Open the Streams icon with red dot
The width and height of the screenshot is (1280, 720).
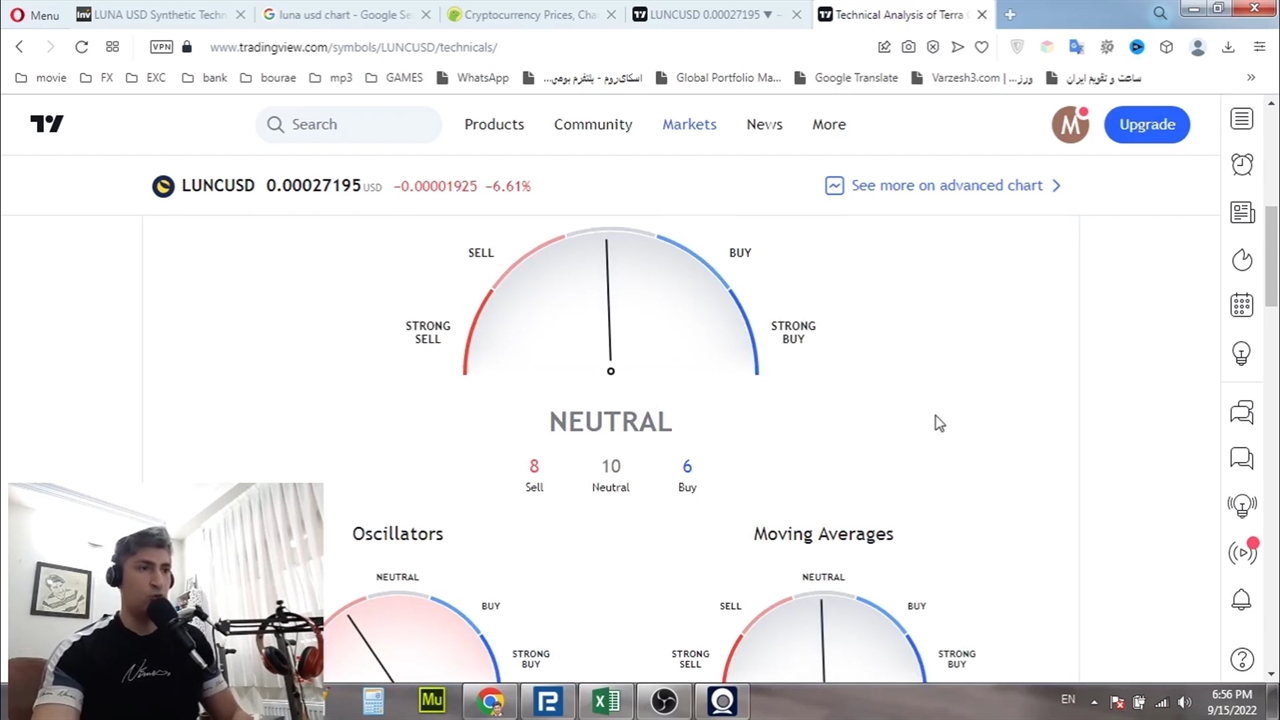pyautogui.click(x=1243, y=552)
